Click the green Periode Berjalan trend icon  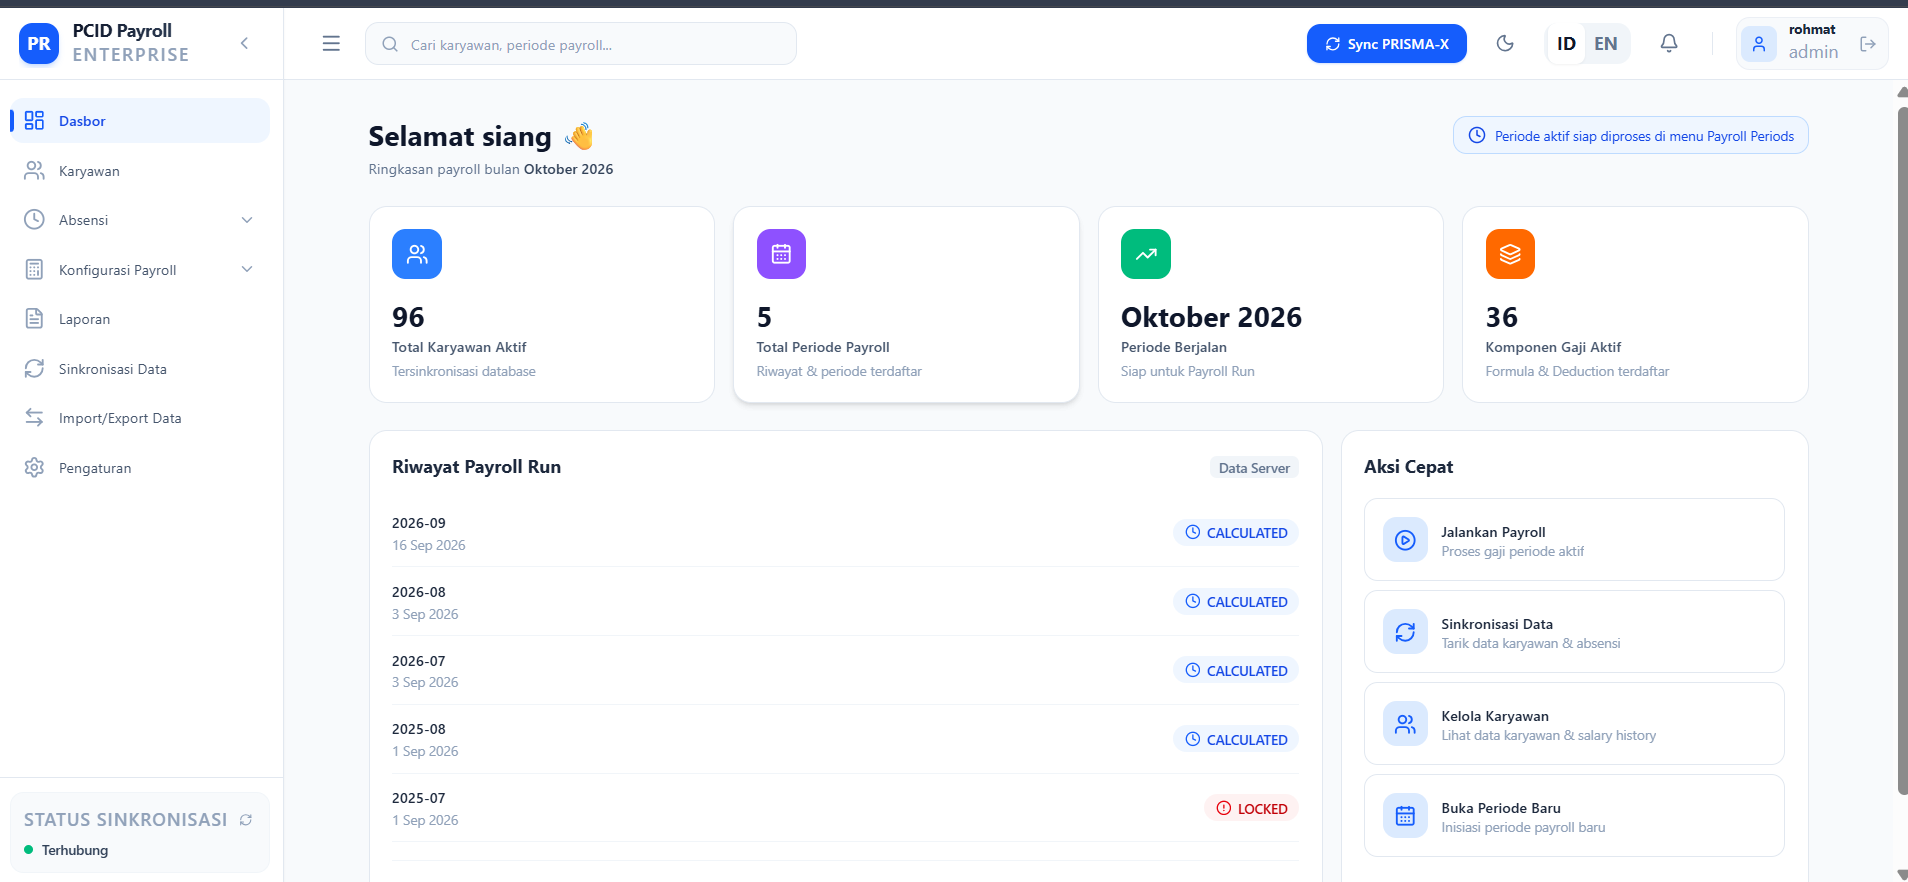pos(1146,254)
